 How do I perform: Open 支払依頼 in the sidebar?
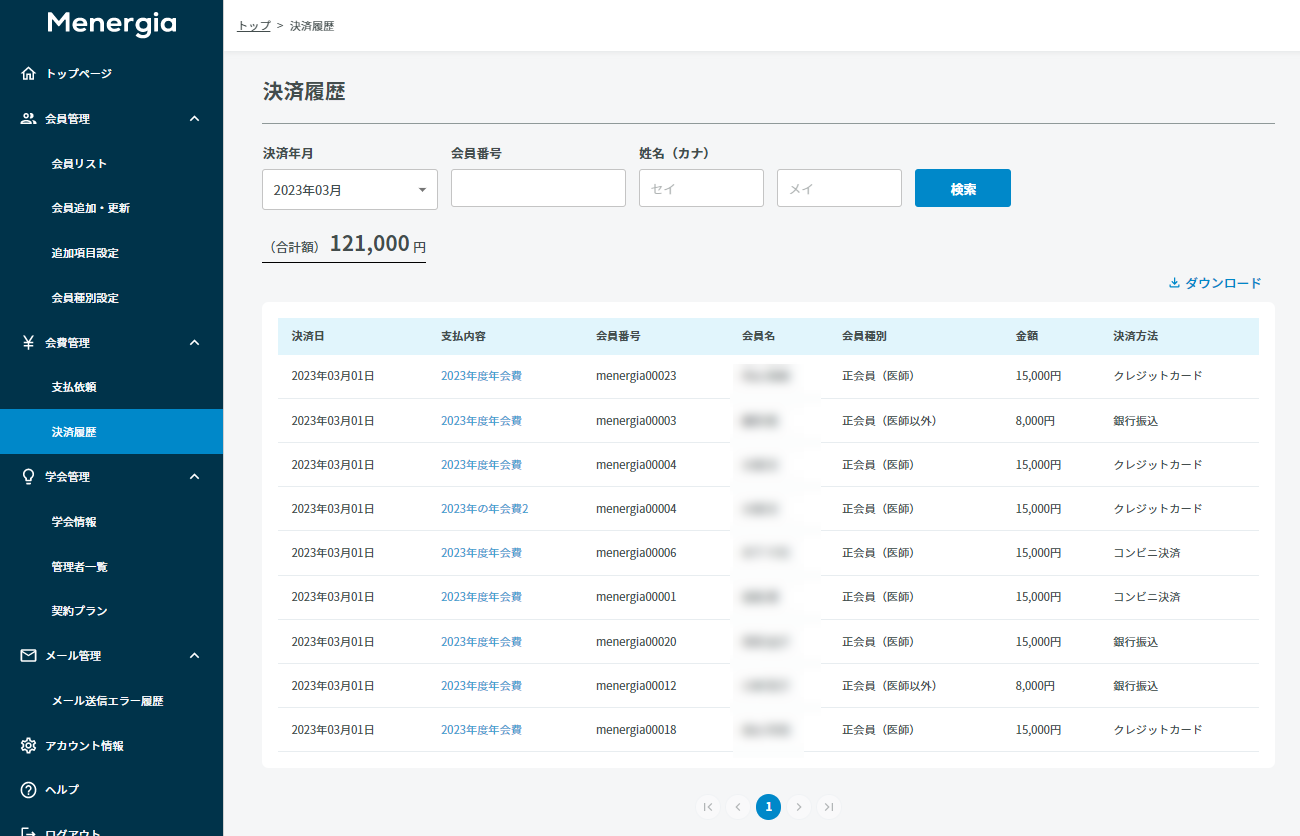74,387
